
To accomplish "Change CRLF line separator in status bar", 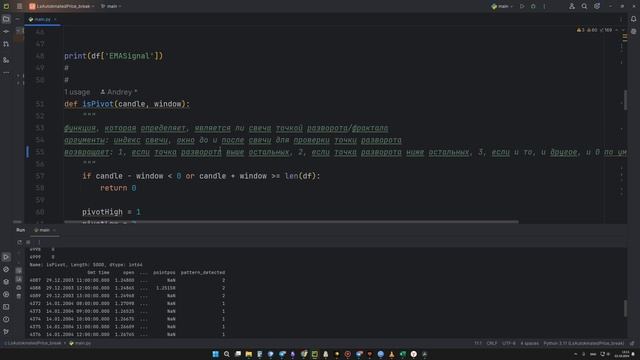I will [x=492, y=343].
